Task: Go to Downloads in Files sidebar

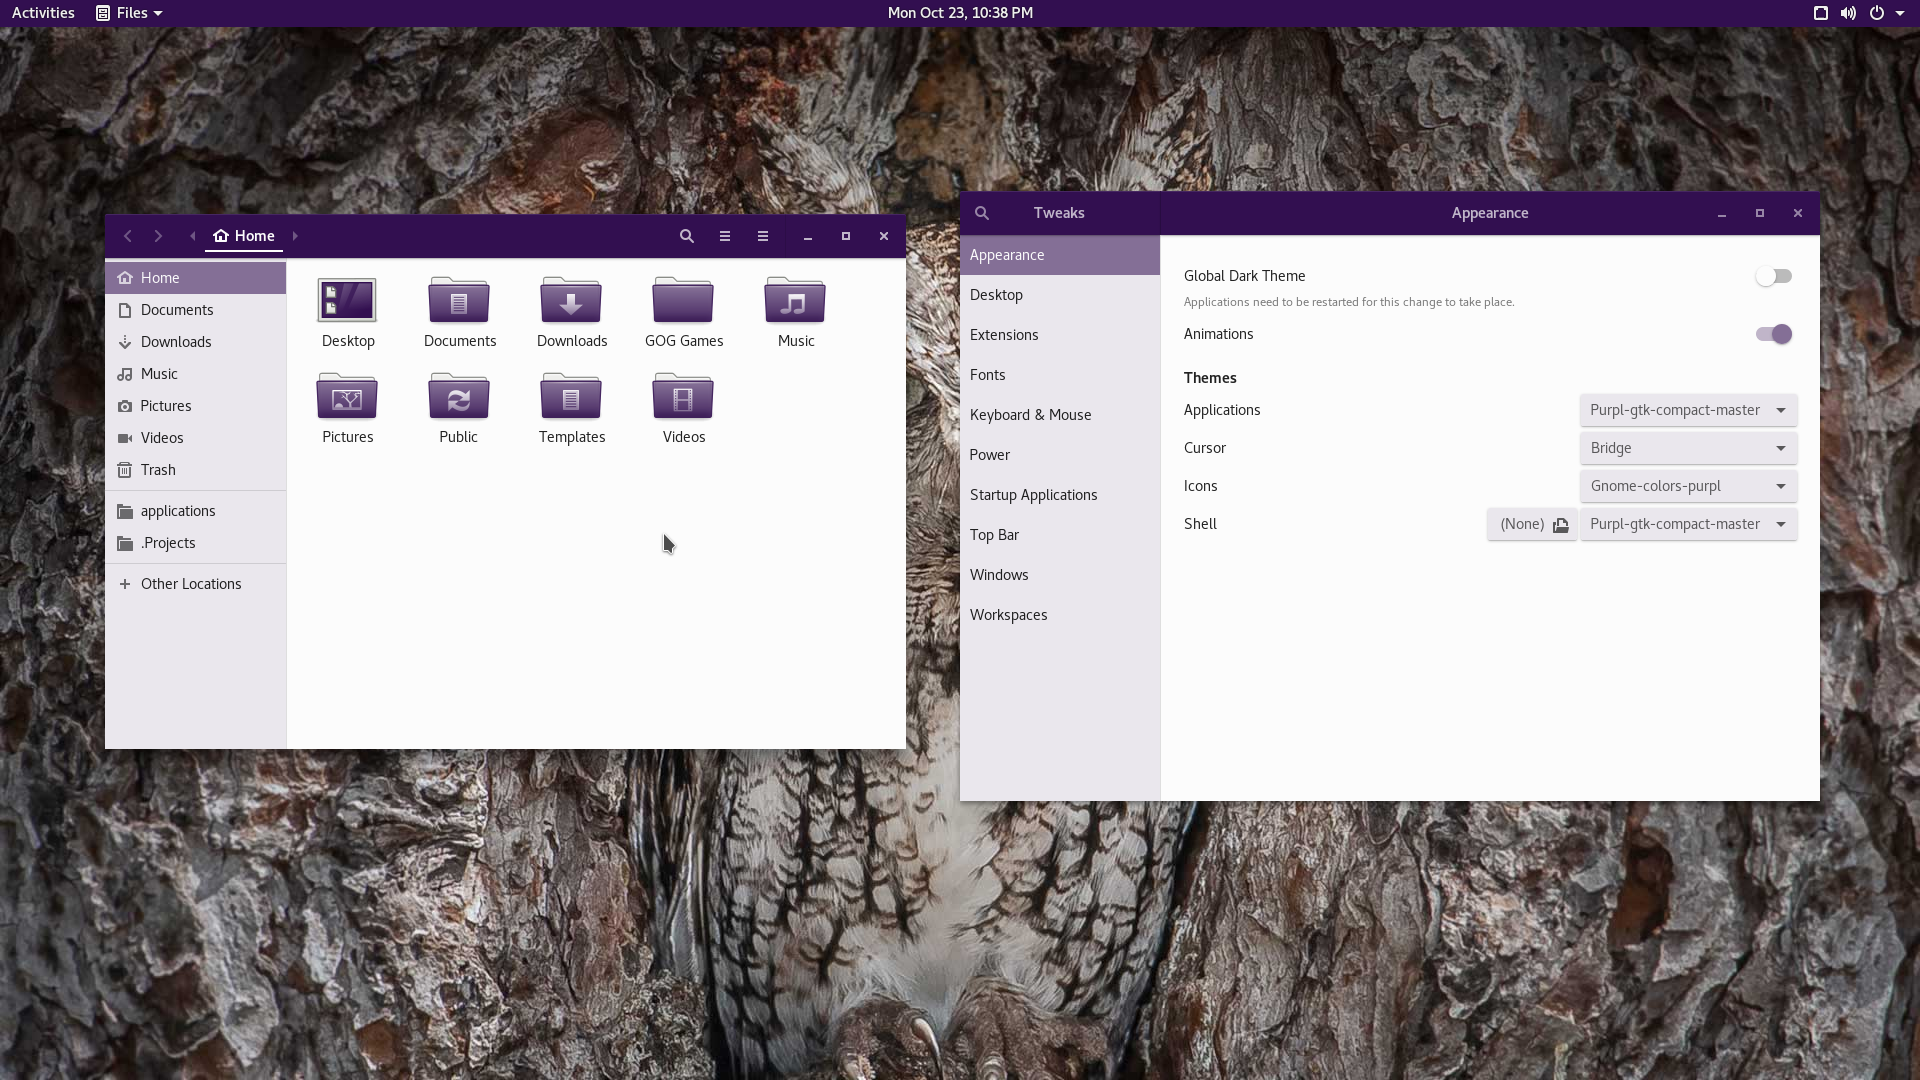Action: pos(196,342)
